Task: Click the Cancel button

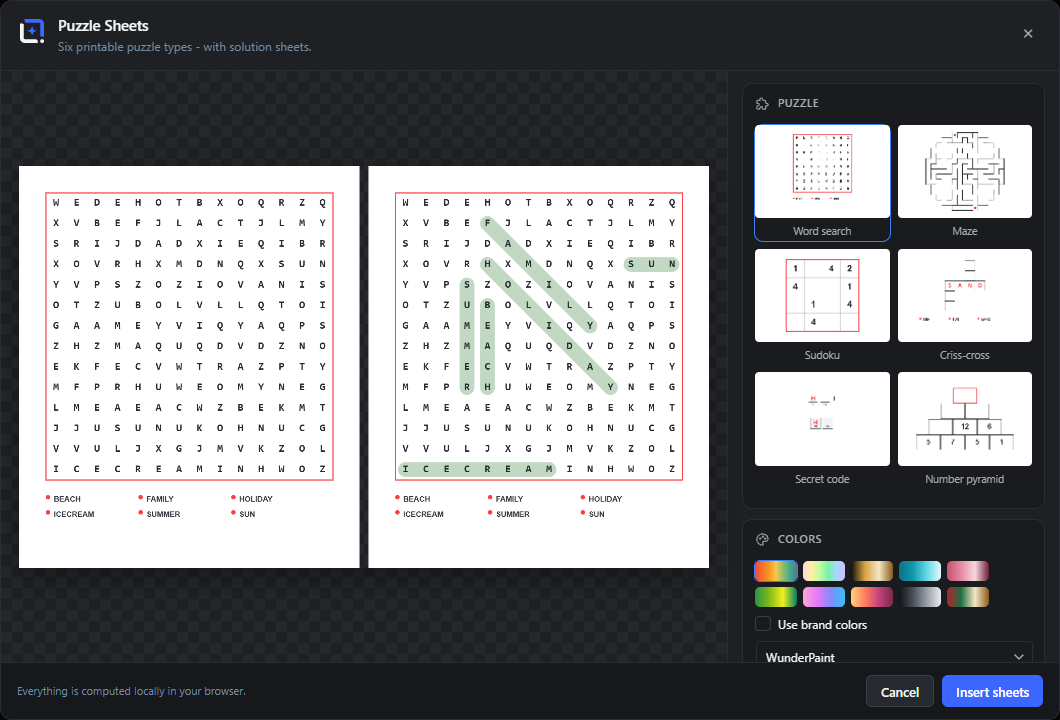Action: point(900,692)
